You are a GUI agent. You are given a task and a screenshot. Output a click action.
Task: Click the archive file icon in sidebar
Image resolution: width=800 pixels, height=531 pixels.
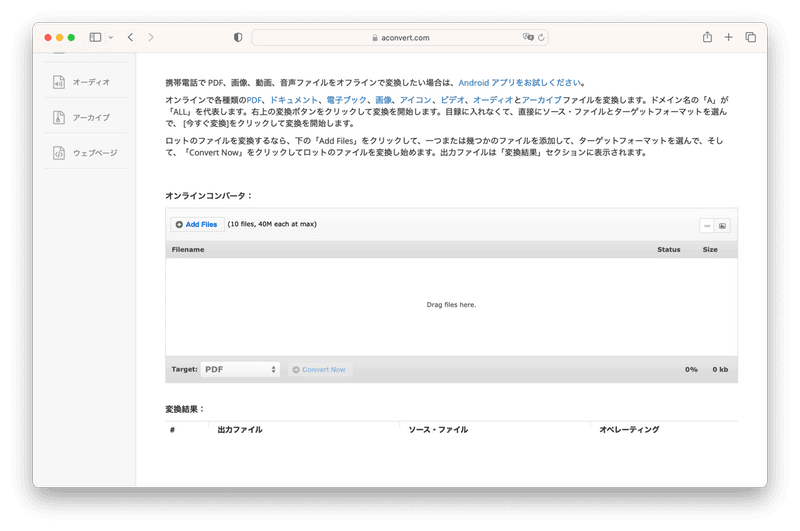(59, 117)
